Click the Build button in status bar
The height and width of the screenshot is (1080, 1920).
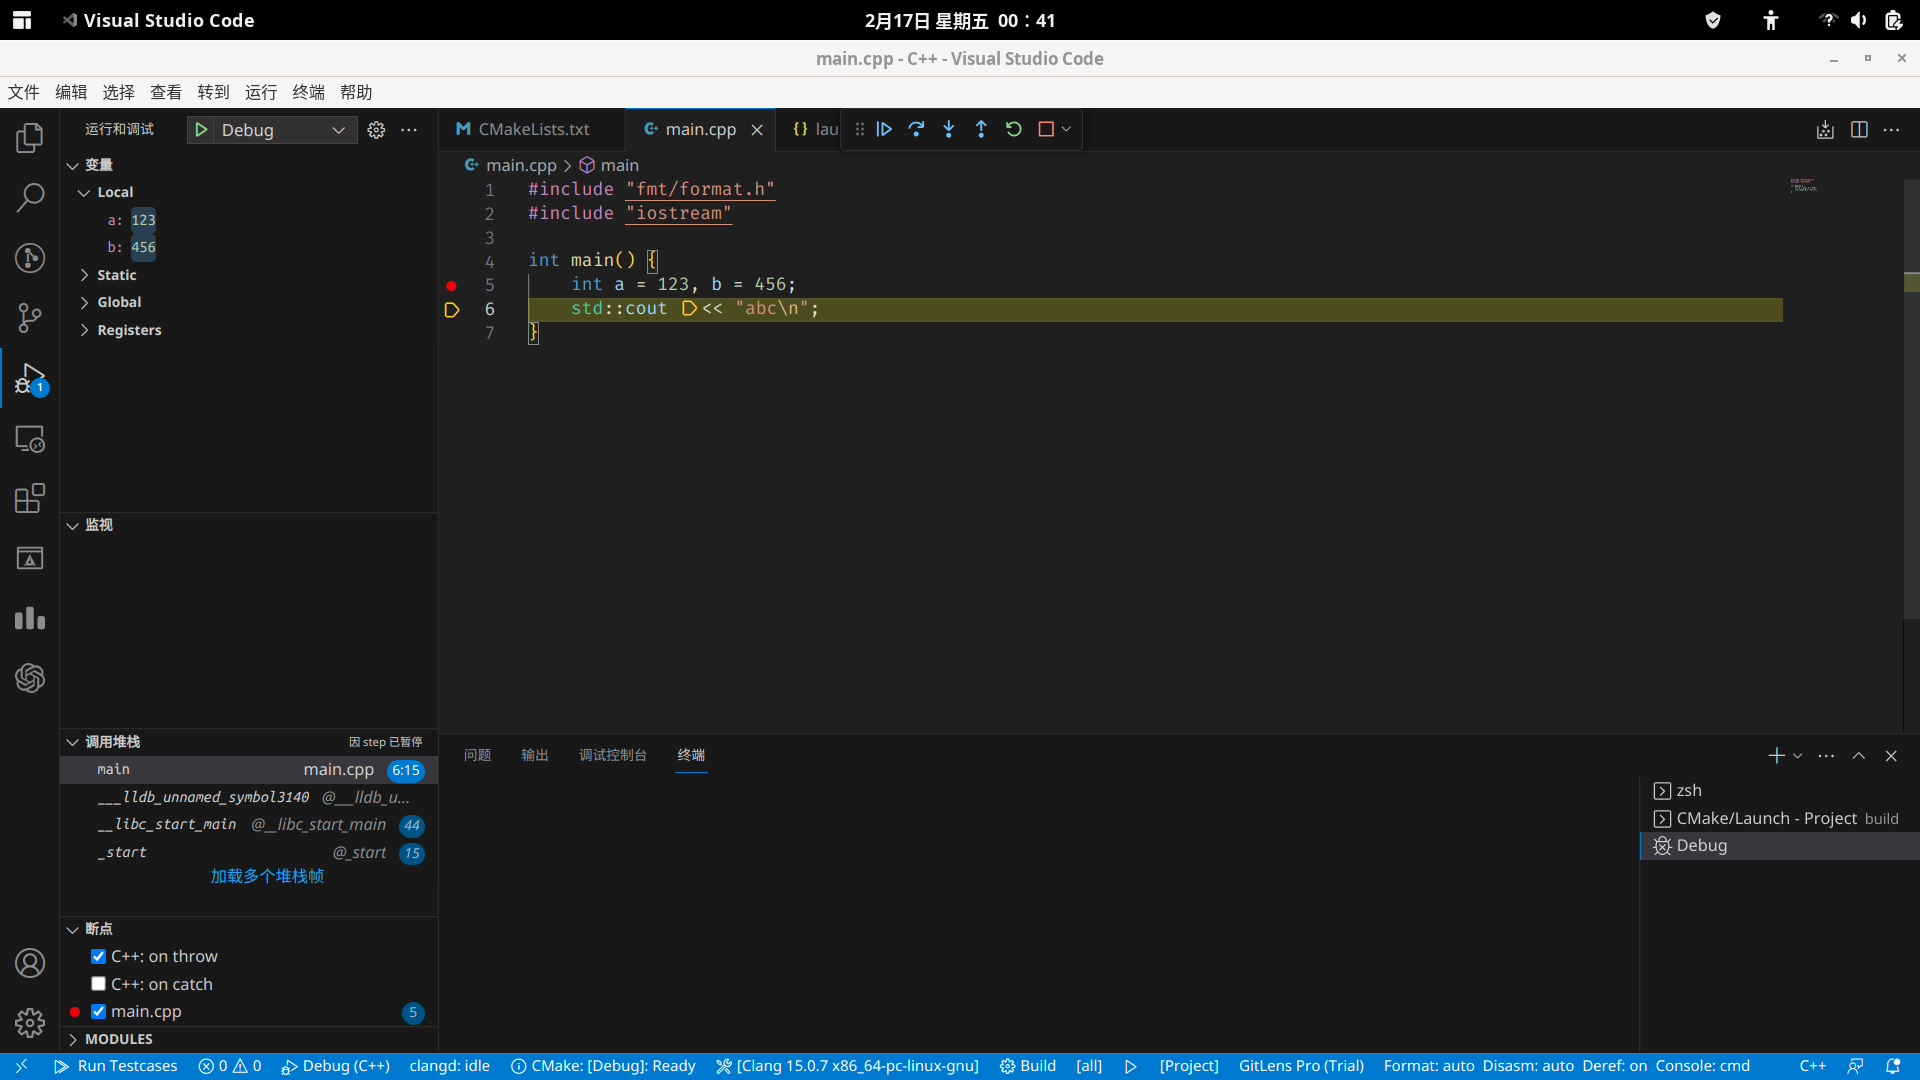[x=1028, y=1066]
